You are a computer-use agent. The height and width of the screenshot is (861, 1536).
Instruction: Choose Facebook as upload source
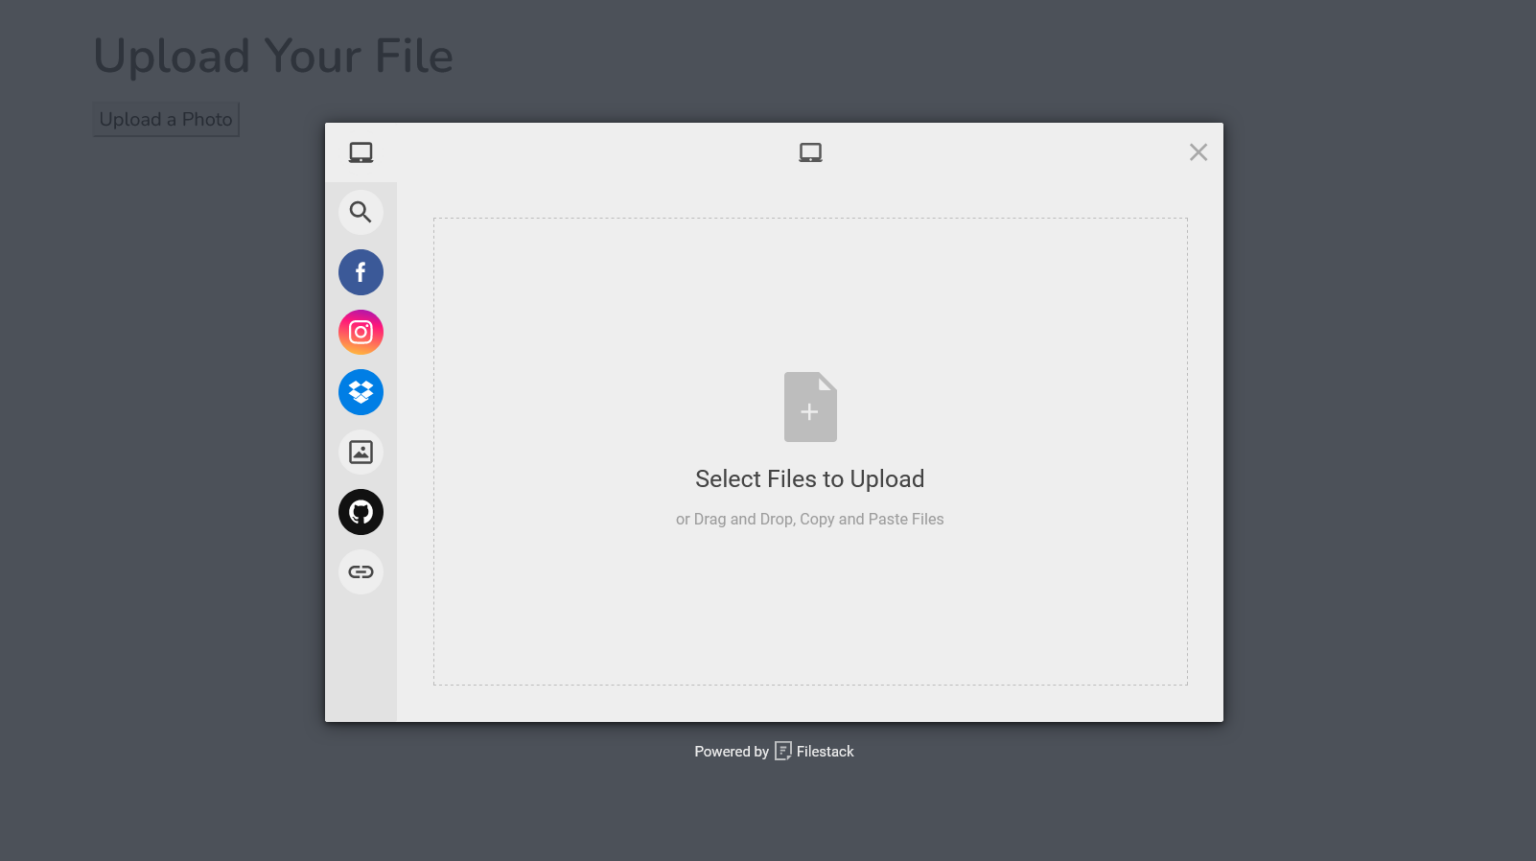[x=361, y=272]
